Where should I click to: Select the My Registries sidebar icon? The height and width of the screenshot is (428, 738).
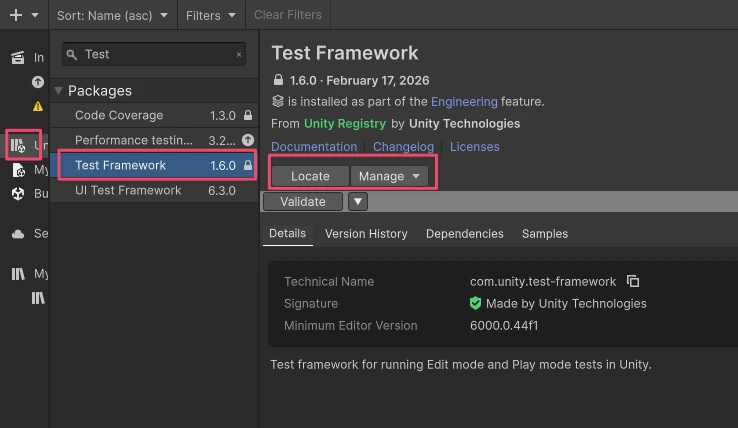point(18,170)
